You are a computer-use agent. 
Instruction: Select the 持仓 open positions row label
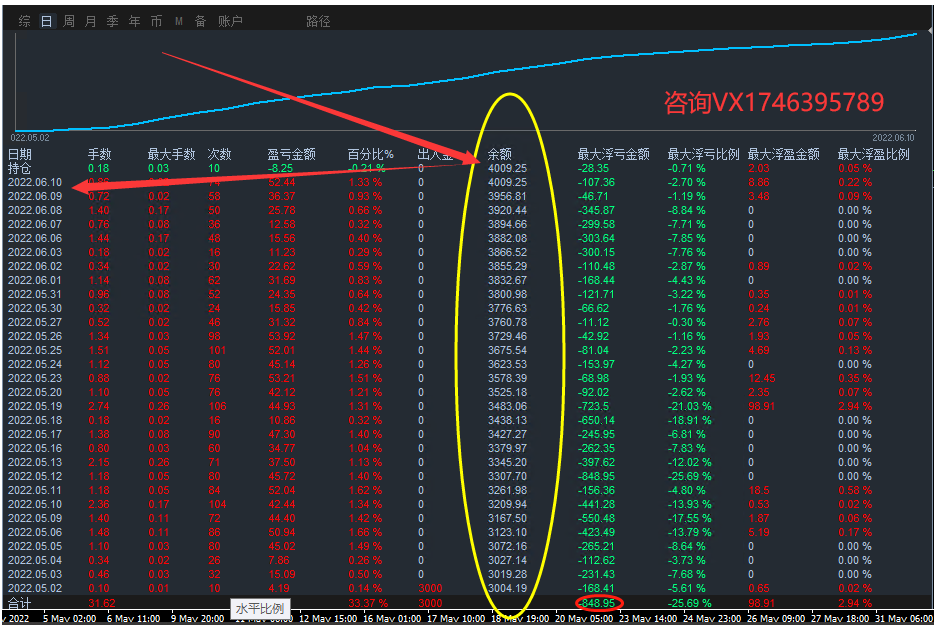click(20, 169)
